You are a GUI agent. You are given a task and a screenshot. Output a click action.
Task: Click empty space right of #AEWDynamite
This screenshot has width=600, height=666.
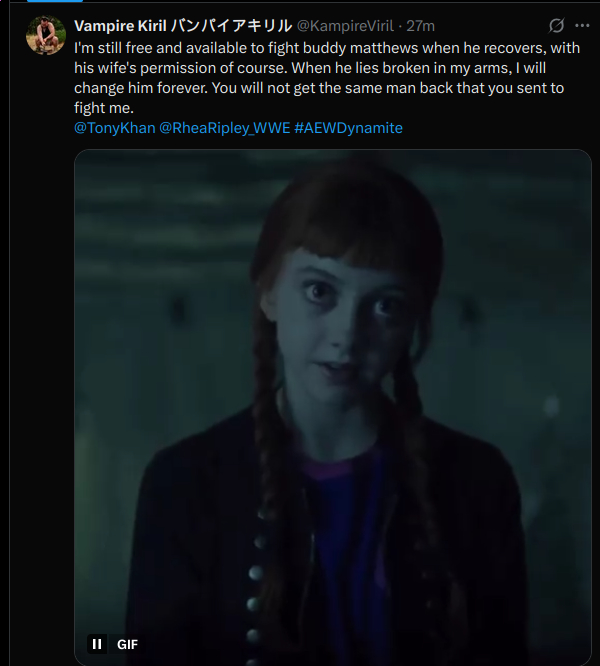pyautogui.click(x=500, y=128)
